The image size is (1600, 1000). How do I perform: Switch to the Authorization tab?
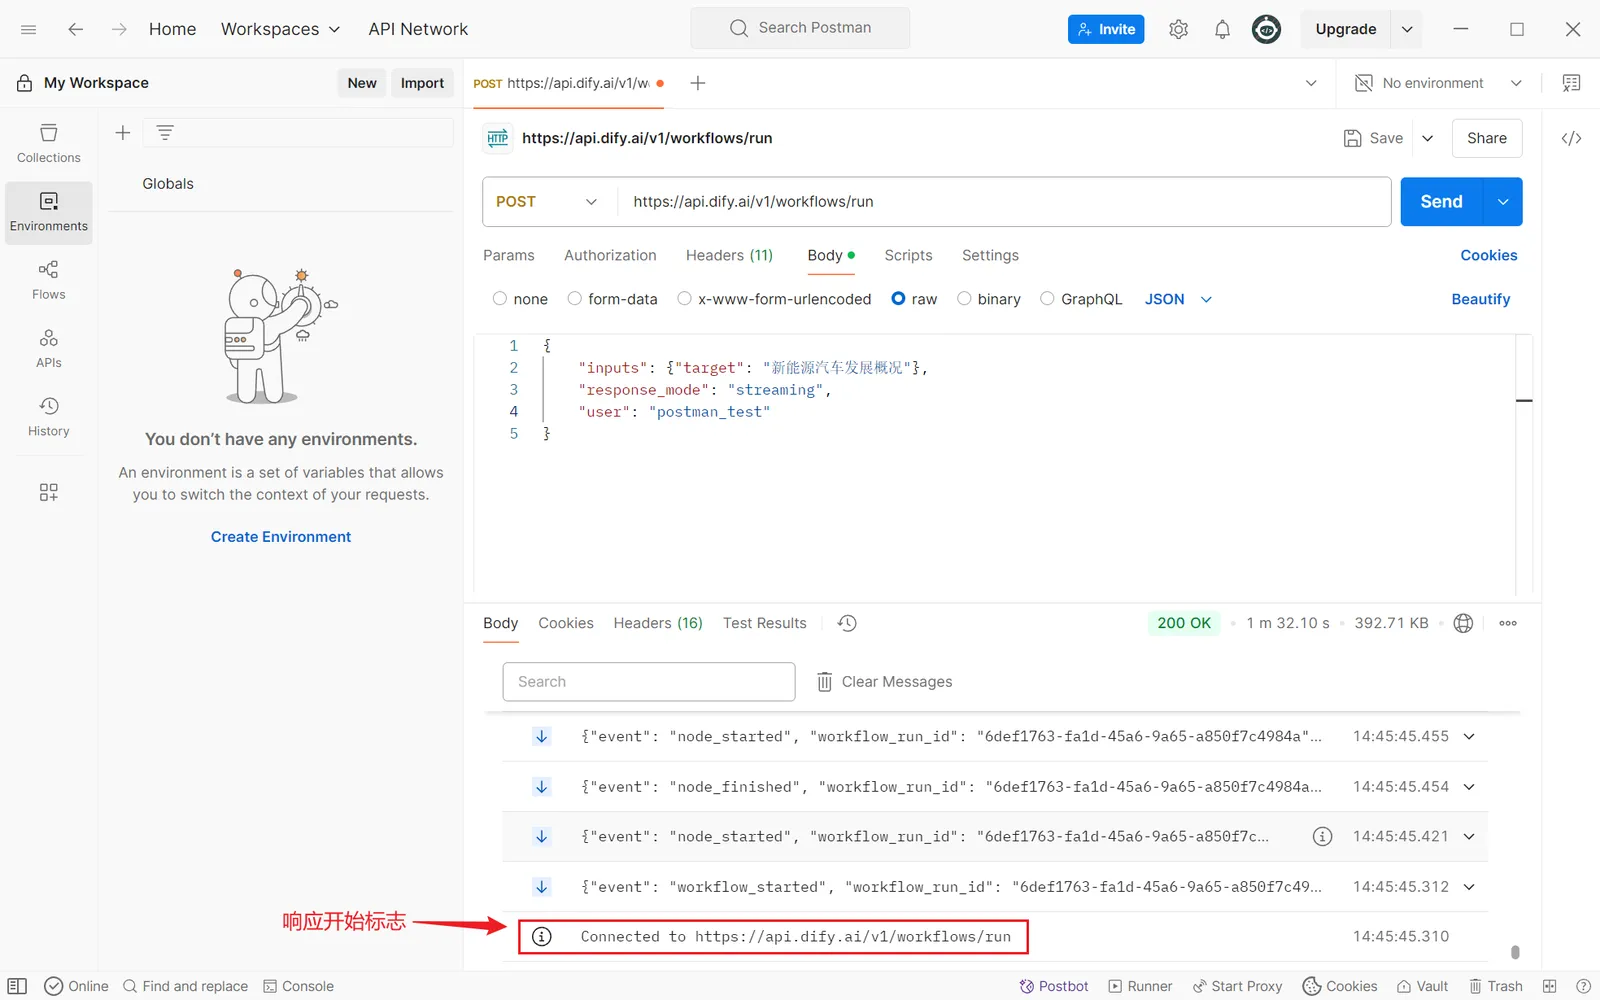tap(610, 255)
